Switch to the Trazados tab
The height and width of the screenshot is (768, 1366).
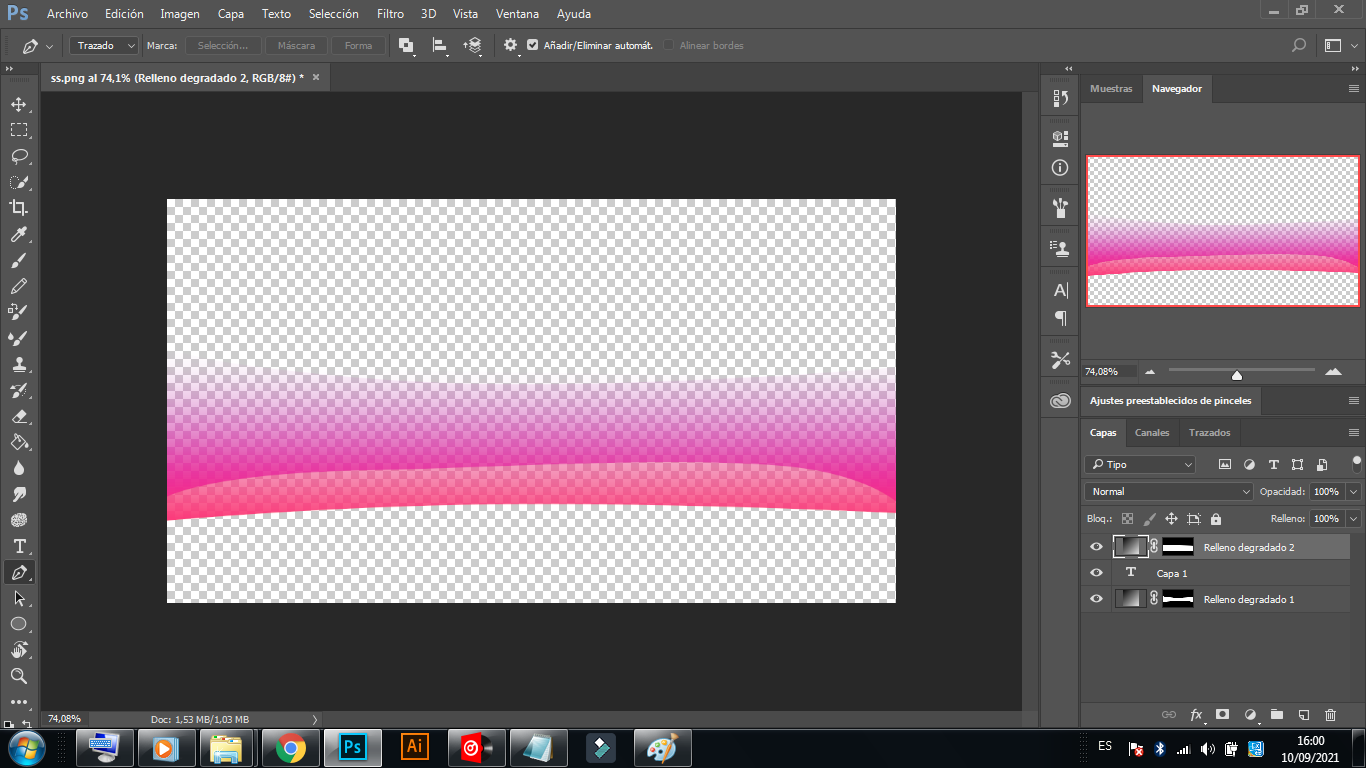tap(1210, 433)
